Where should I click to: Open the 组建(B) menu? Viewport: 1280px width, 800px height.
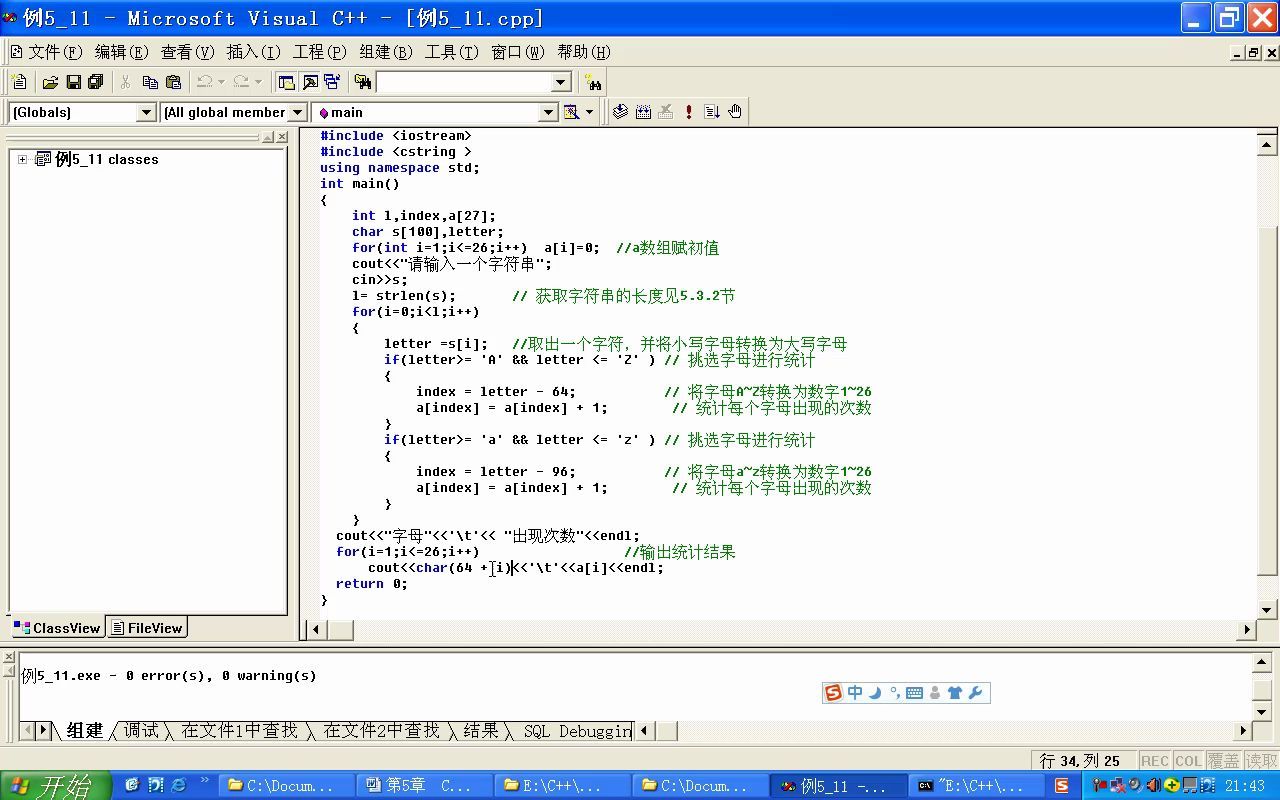pyautogui.click(x=386, y=52)
